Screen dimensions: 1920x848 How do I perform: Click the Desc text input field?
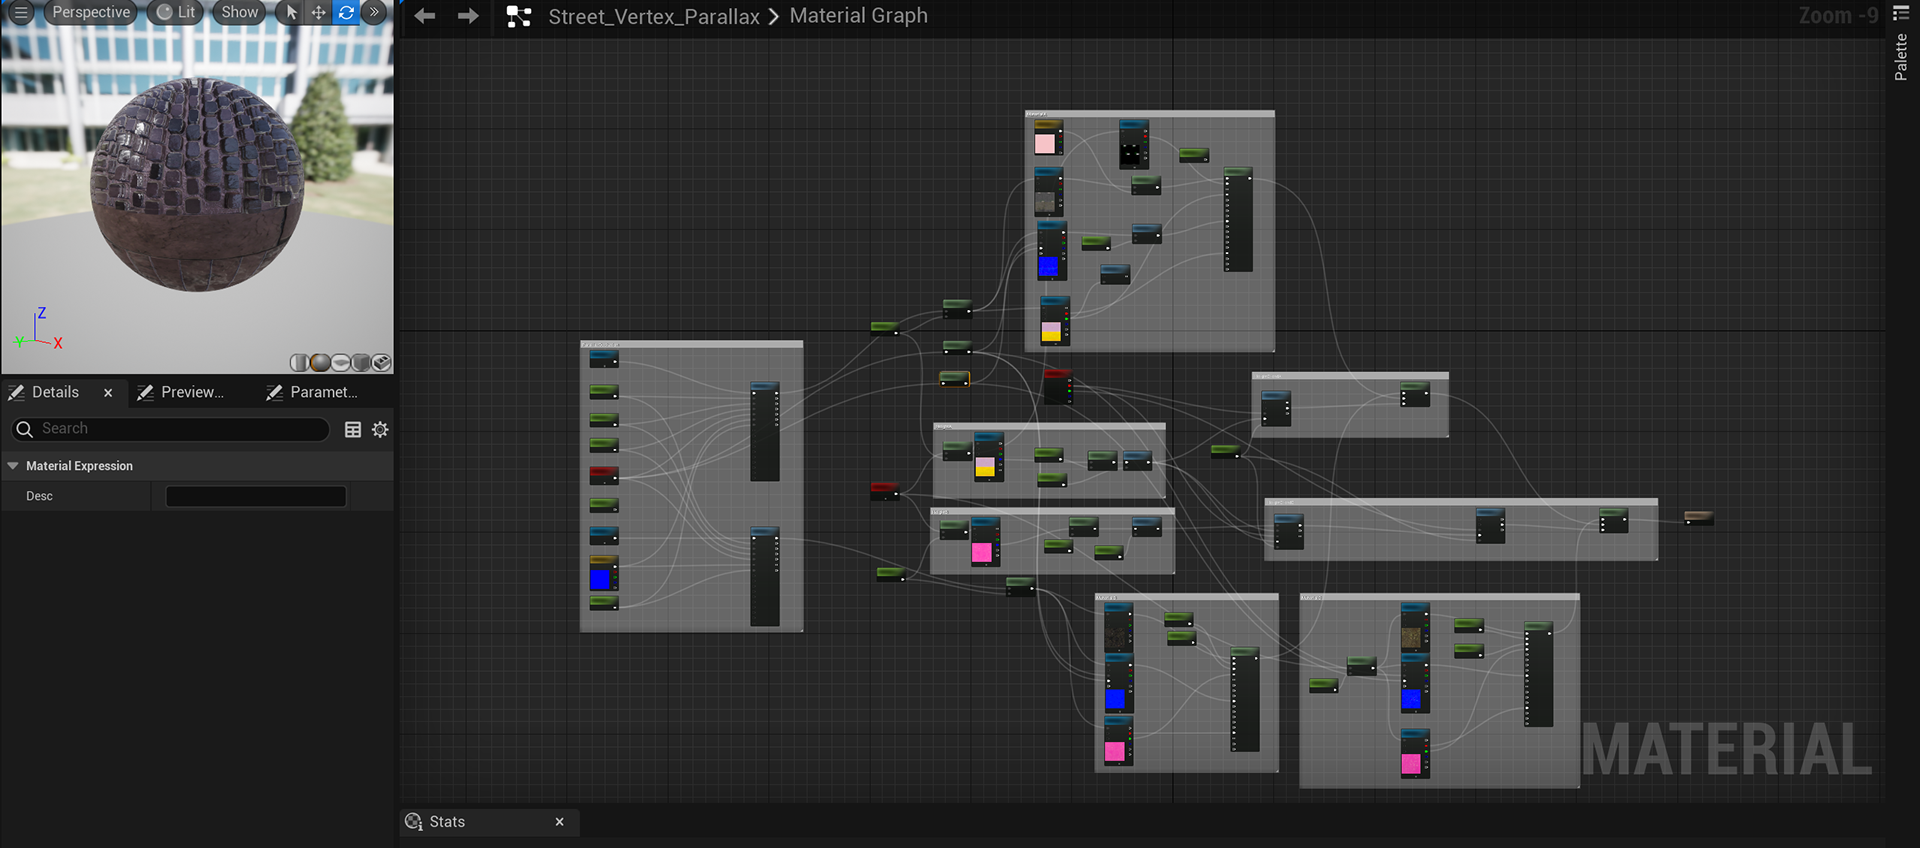click(x=256, y=496)
